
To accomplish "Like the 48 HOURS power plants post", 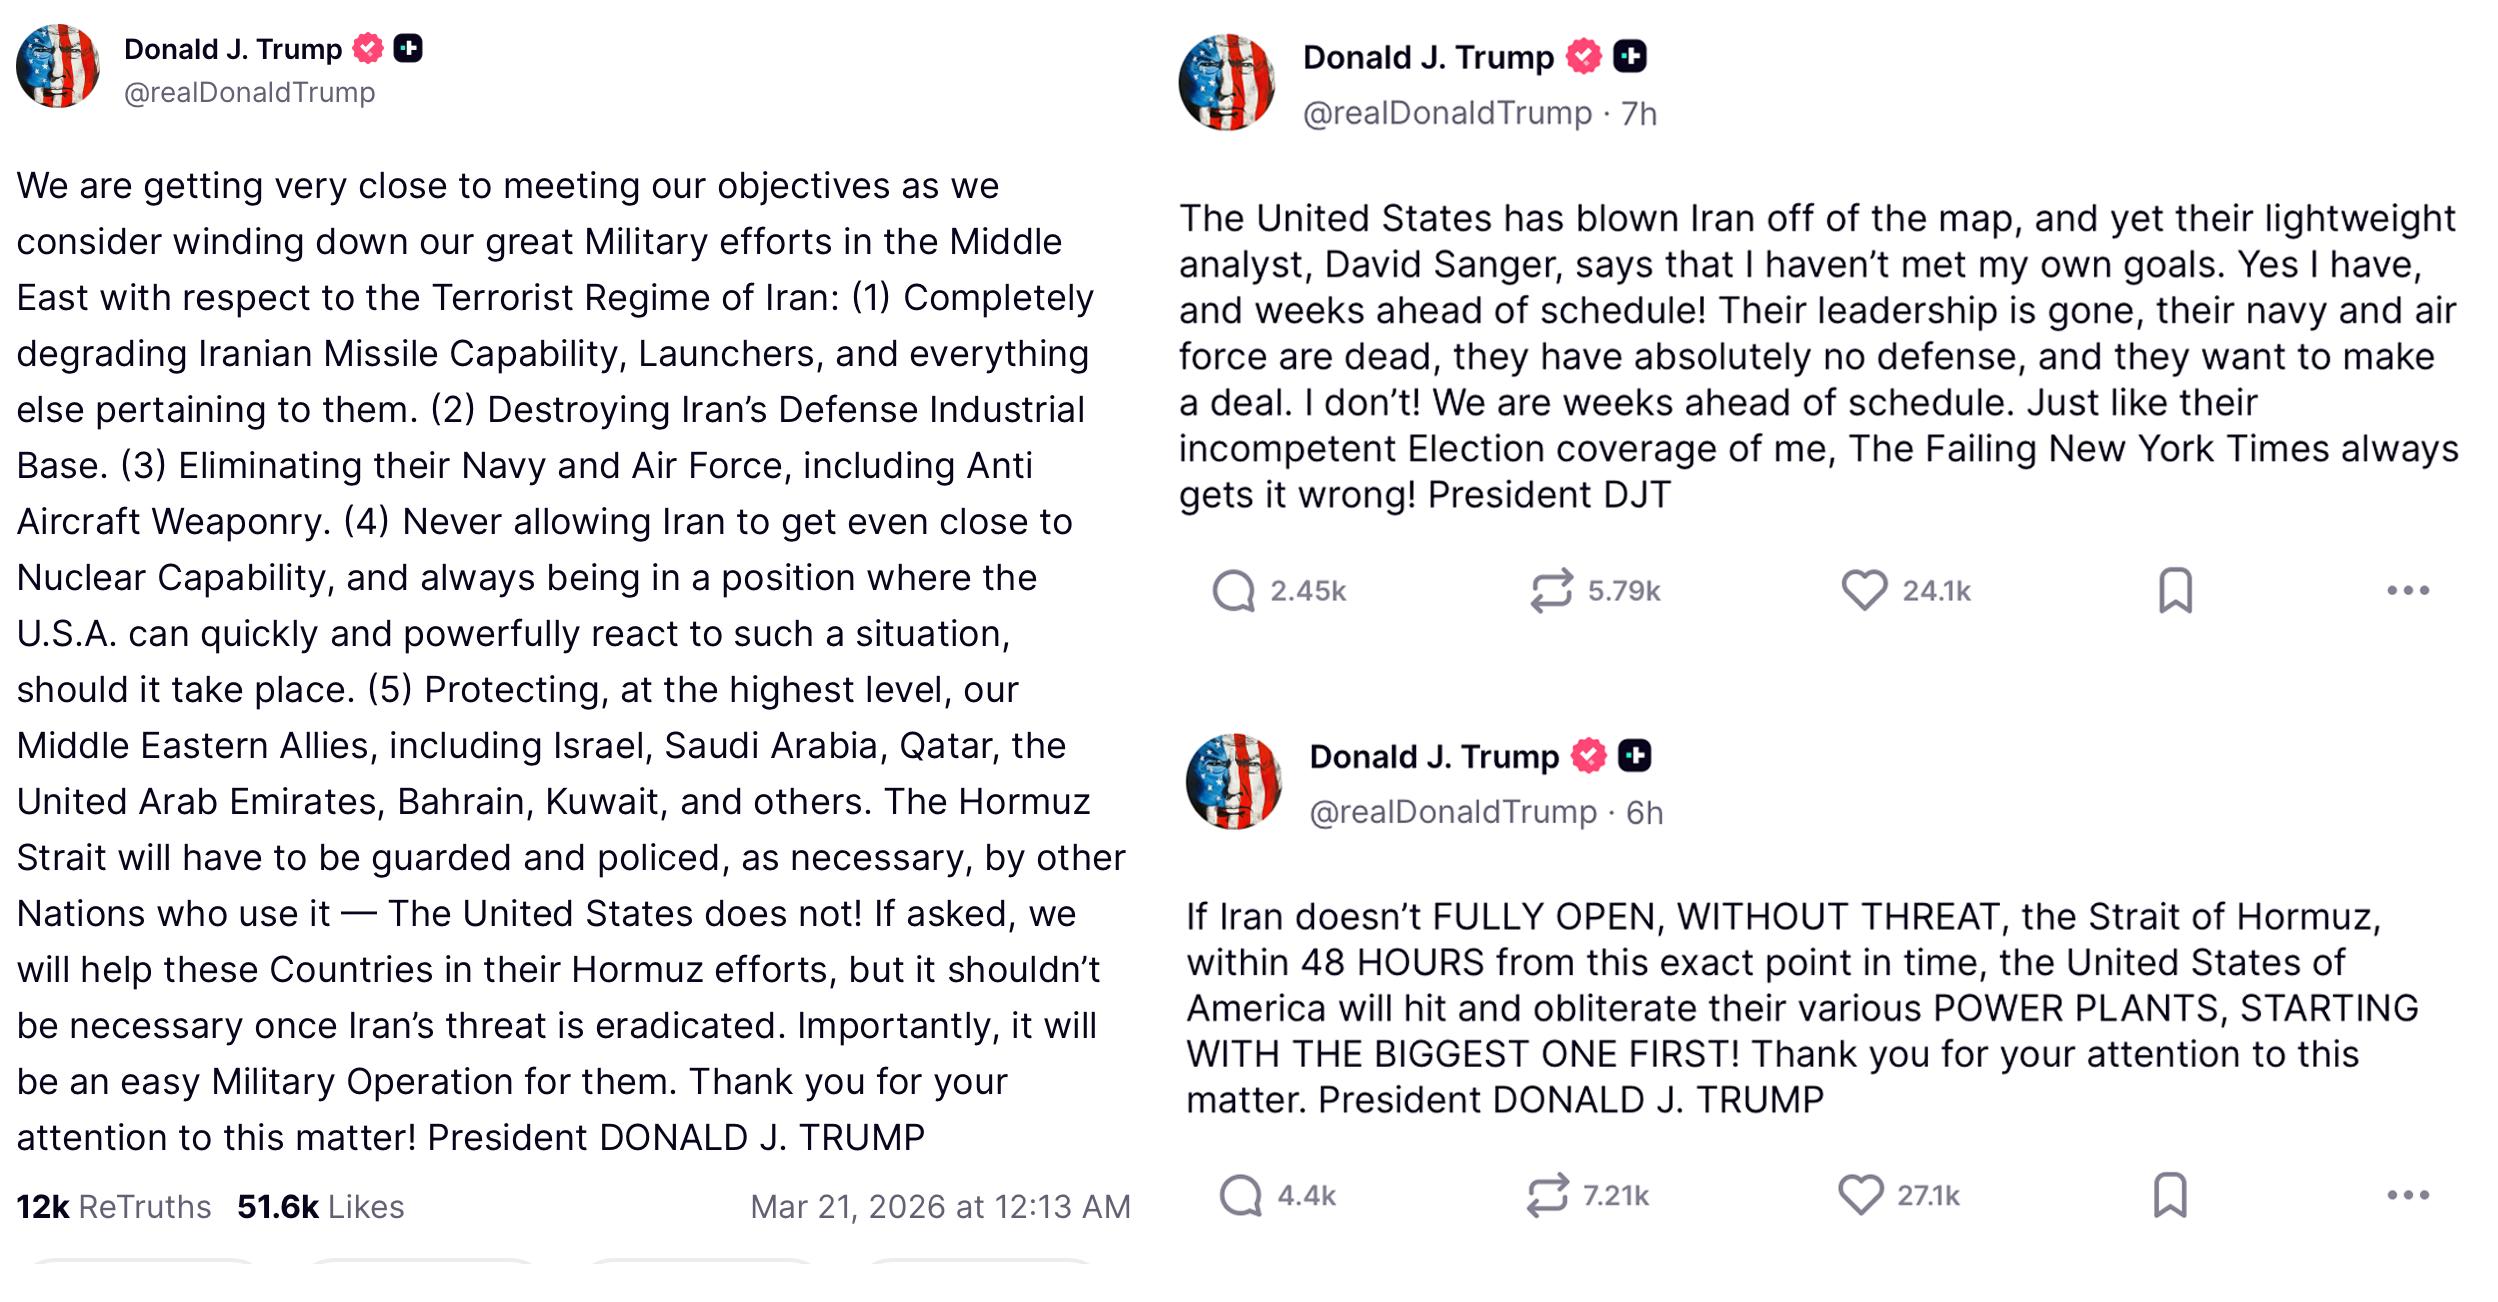I will pyautogui.click(x=1860, y=1195).
